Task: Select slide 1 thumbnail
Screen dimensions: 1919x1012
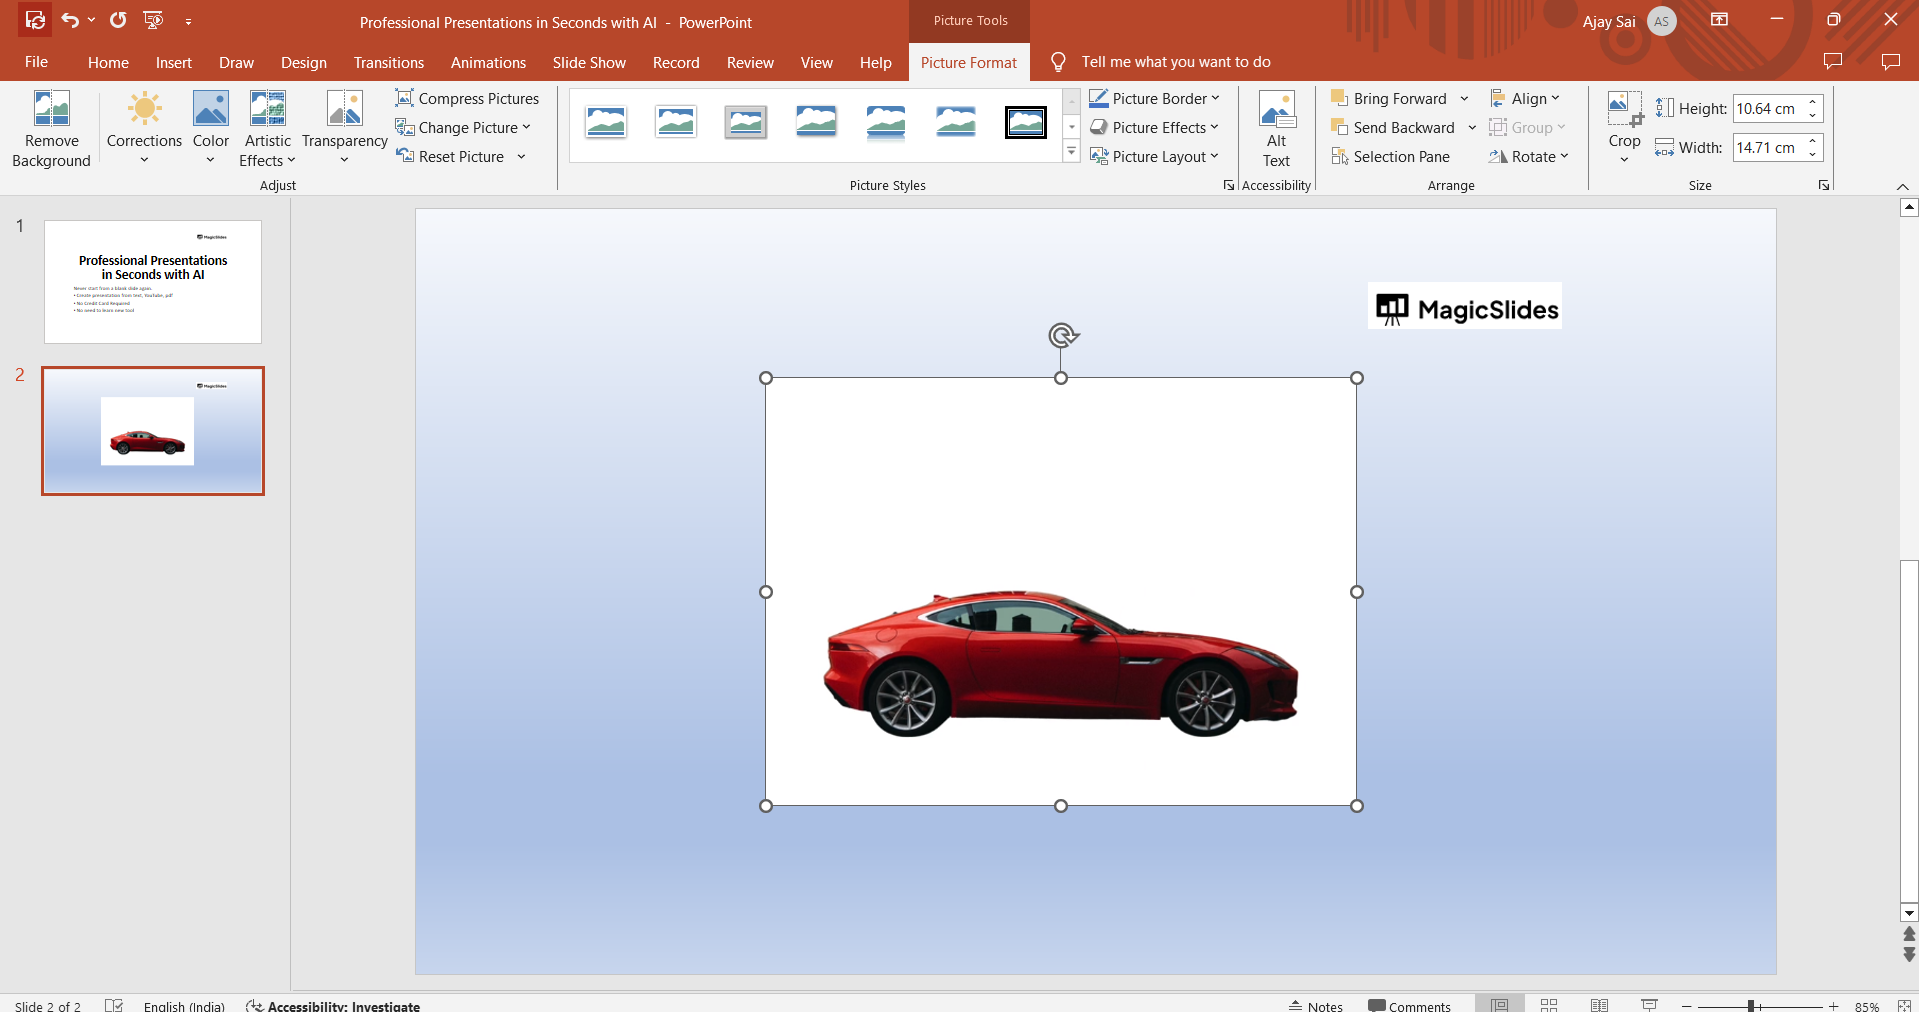Action: point(153,282)
